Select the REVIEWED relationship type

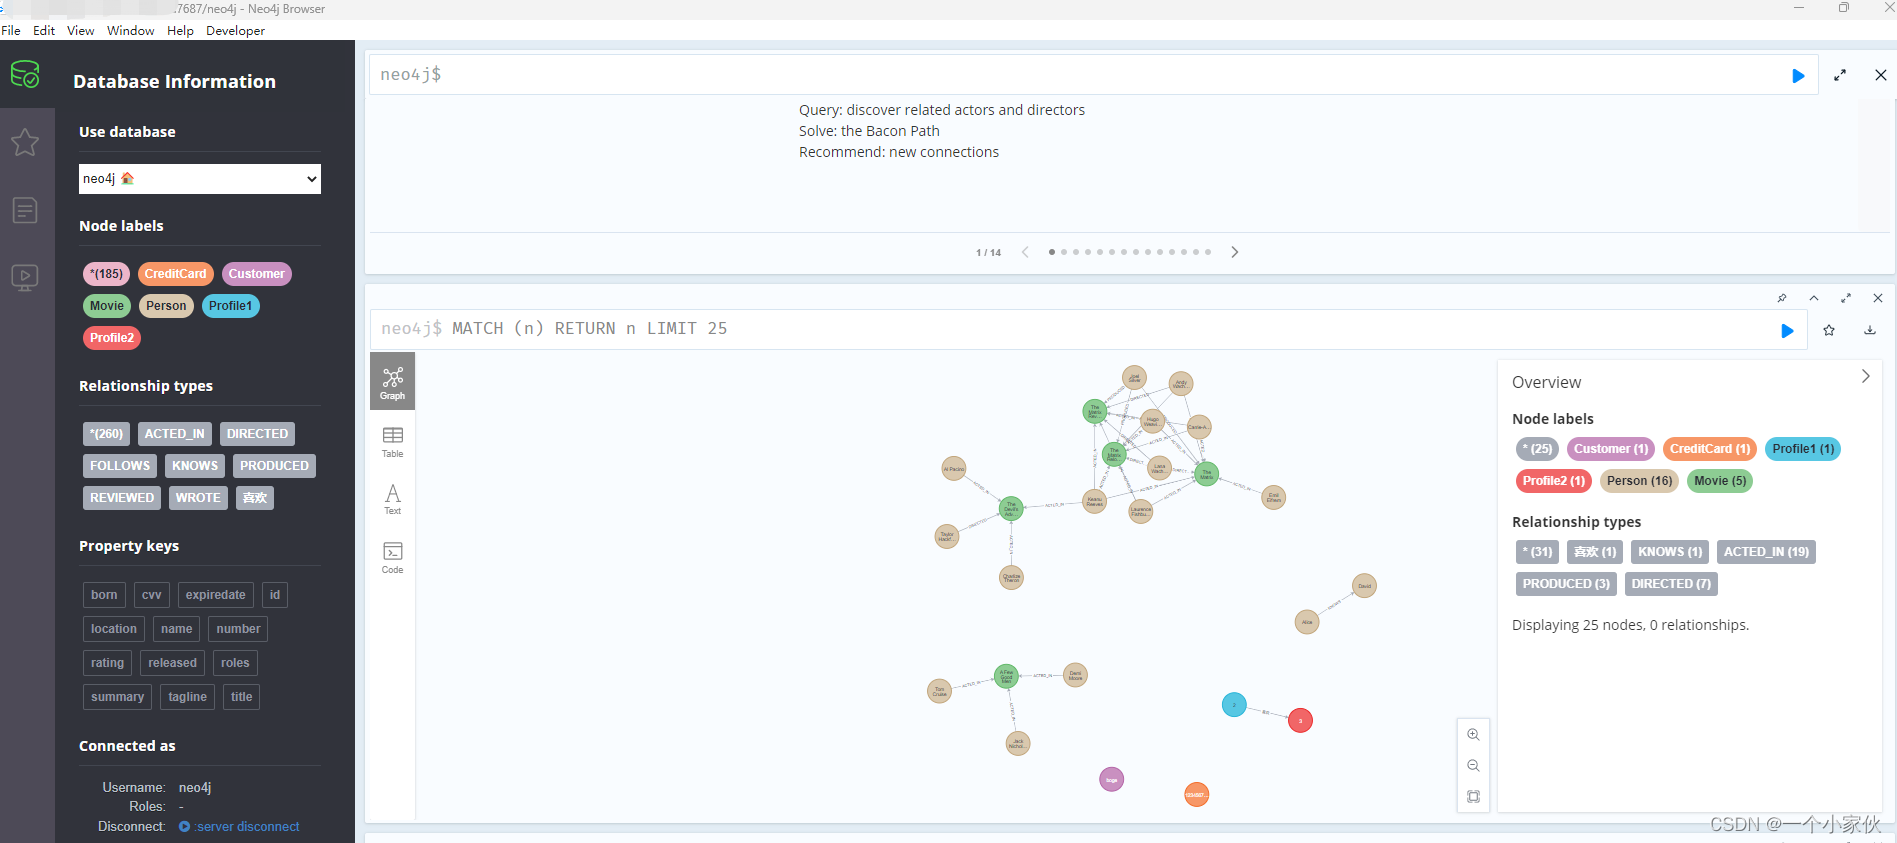point(122,498)
